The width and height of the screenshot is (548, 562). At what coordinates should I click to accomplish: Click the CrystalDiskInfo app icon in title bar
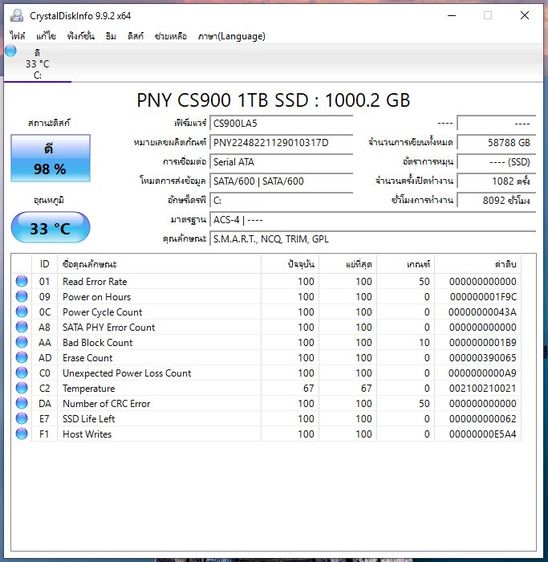17,15
